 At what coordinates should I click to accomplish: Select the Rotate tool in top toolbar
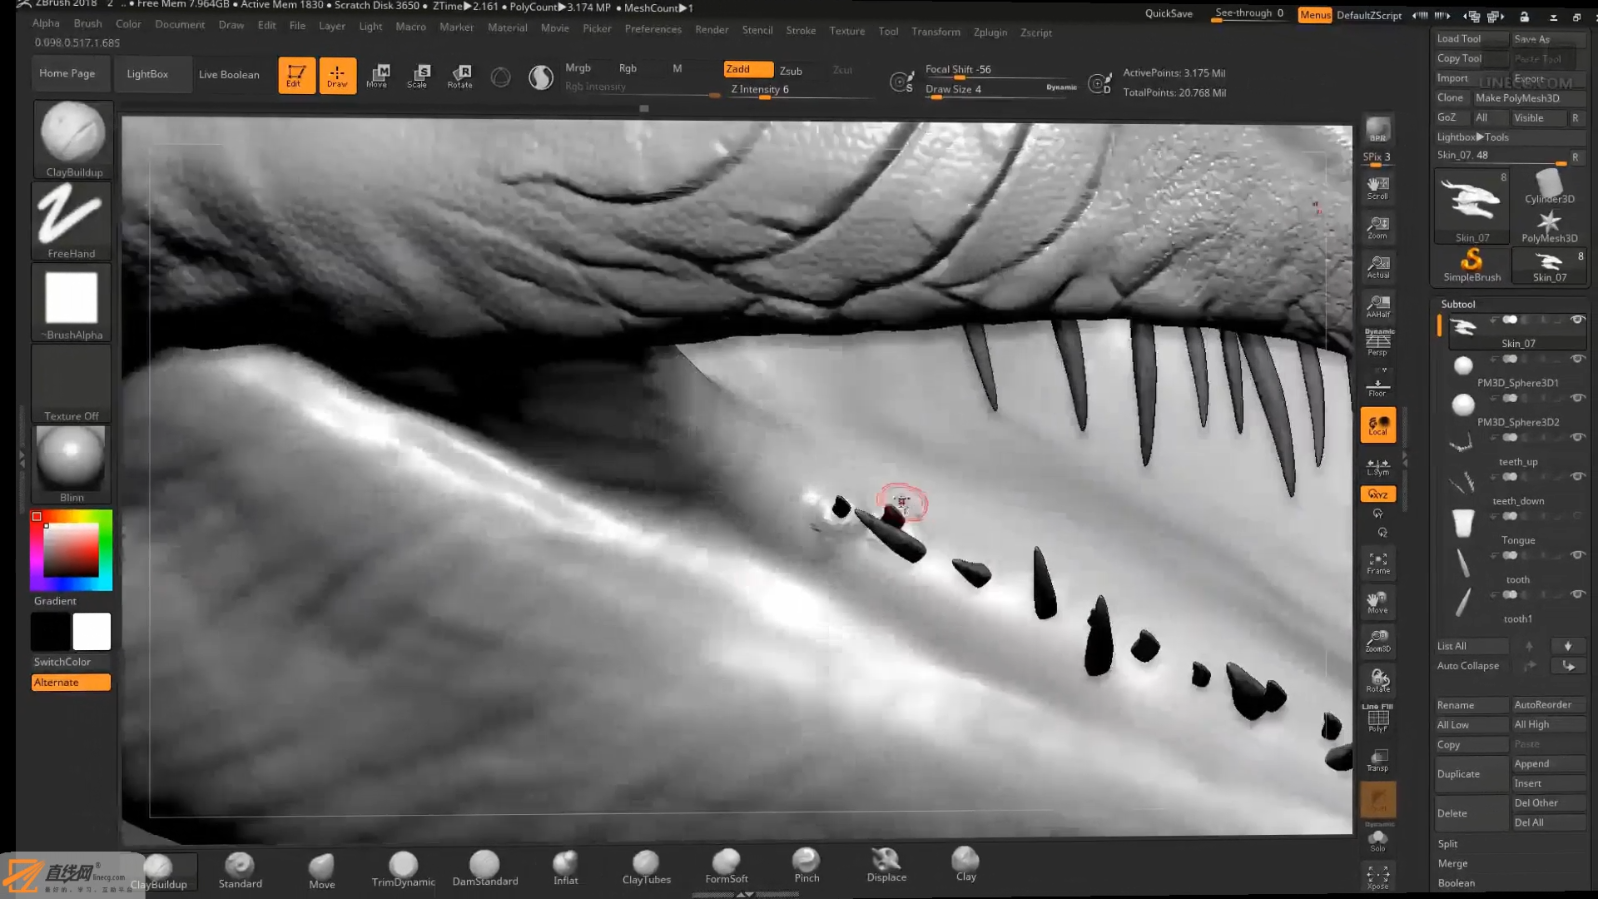coord(460,75)
